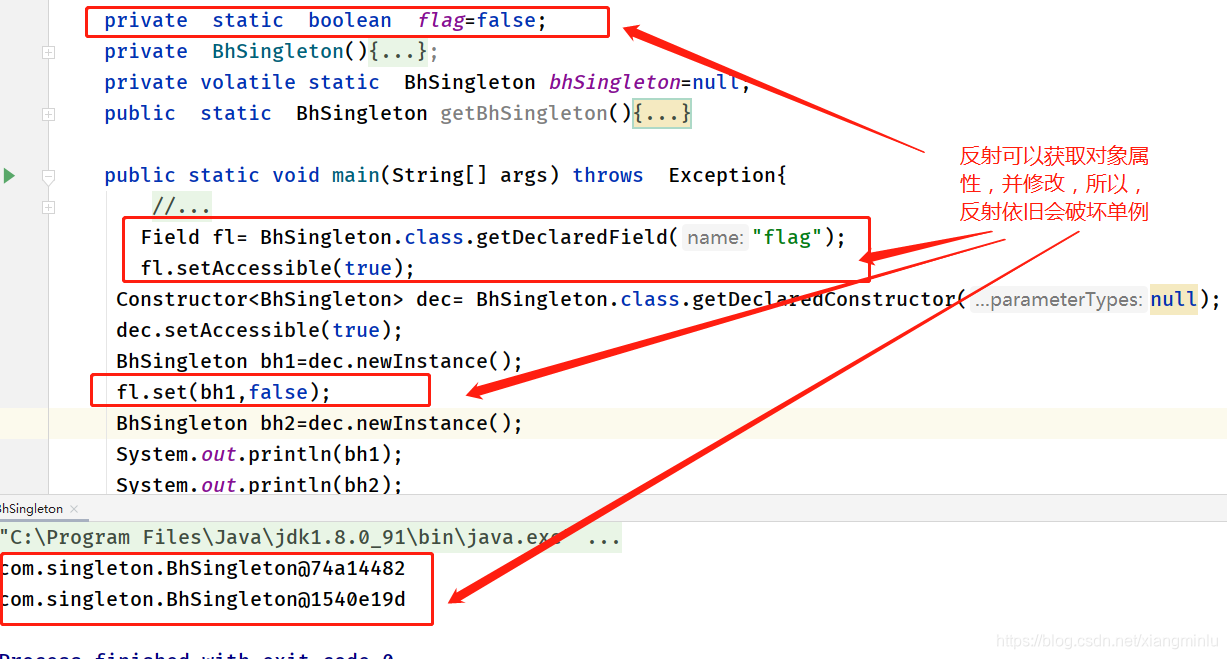Viewport: 1227px width, 659px height.
Task: Click console output BhSingleton@1540e19d
Action: coord(201,600)
